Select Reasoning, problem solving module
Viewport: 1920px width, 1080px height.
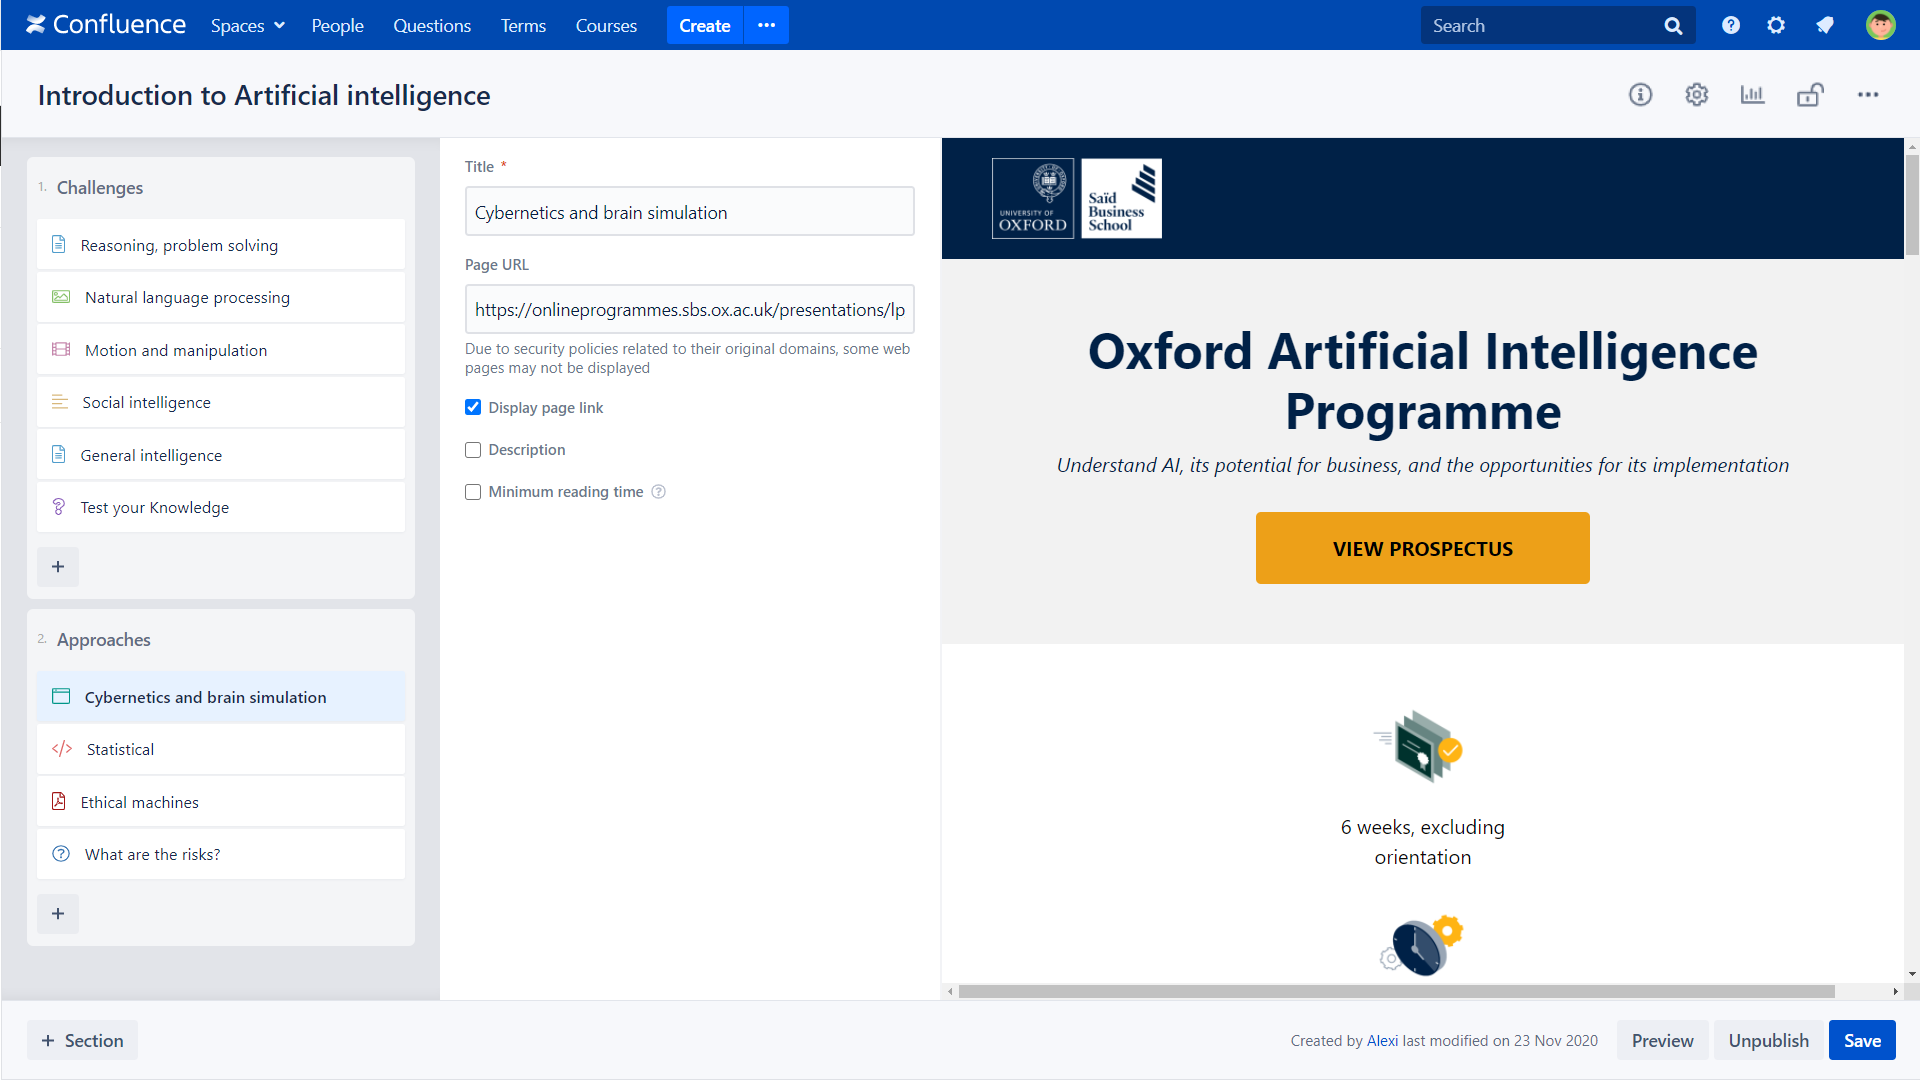(221, 245)
